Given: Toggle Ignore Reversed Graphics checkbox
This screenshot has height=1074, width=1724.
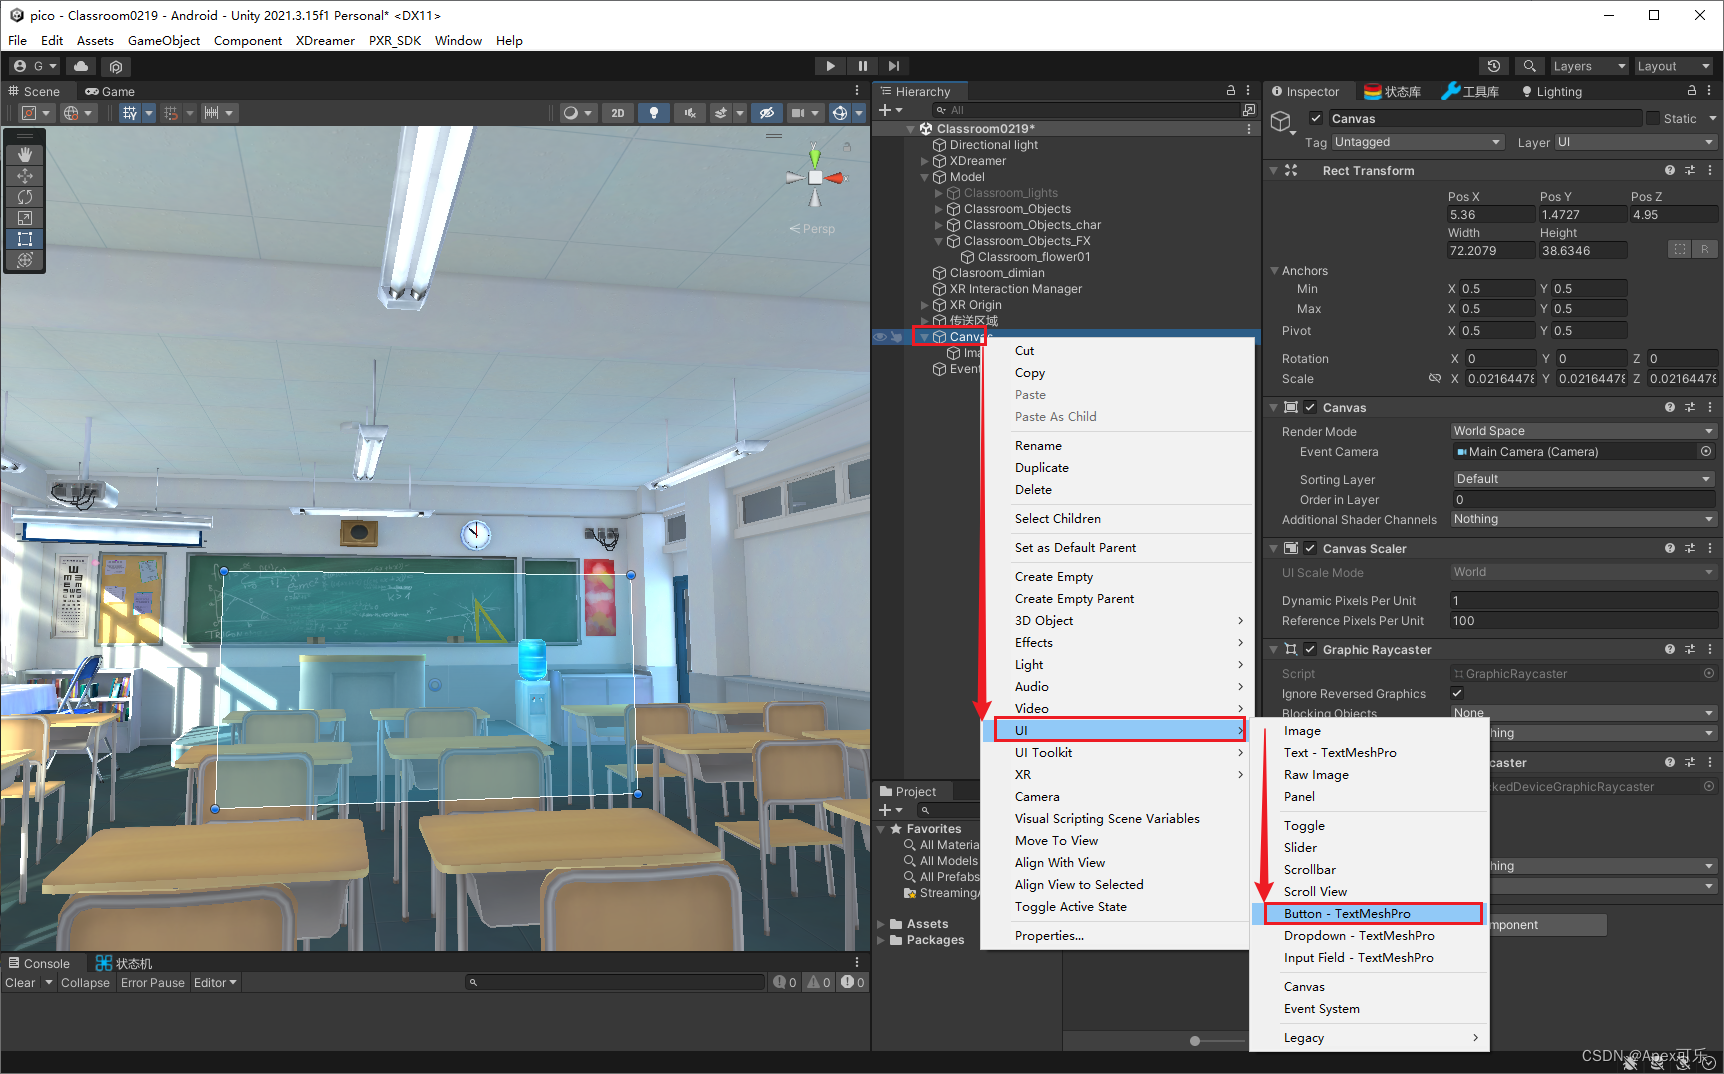Looking at the screenshot, I should [x=1457, y=694].
